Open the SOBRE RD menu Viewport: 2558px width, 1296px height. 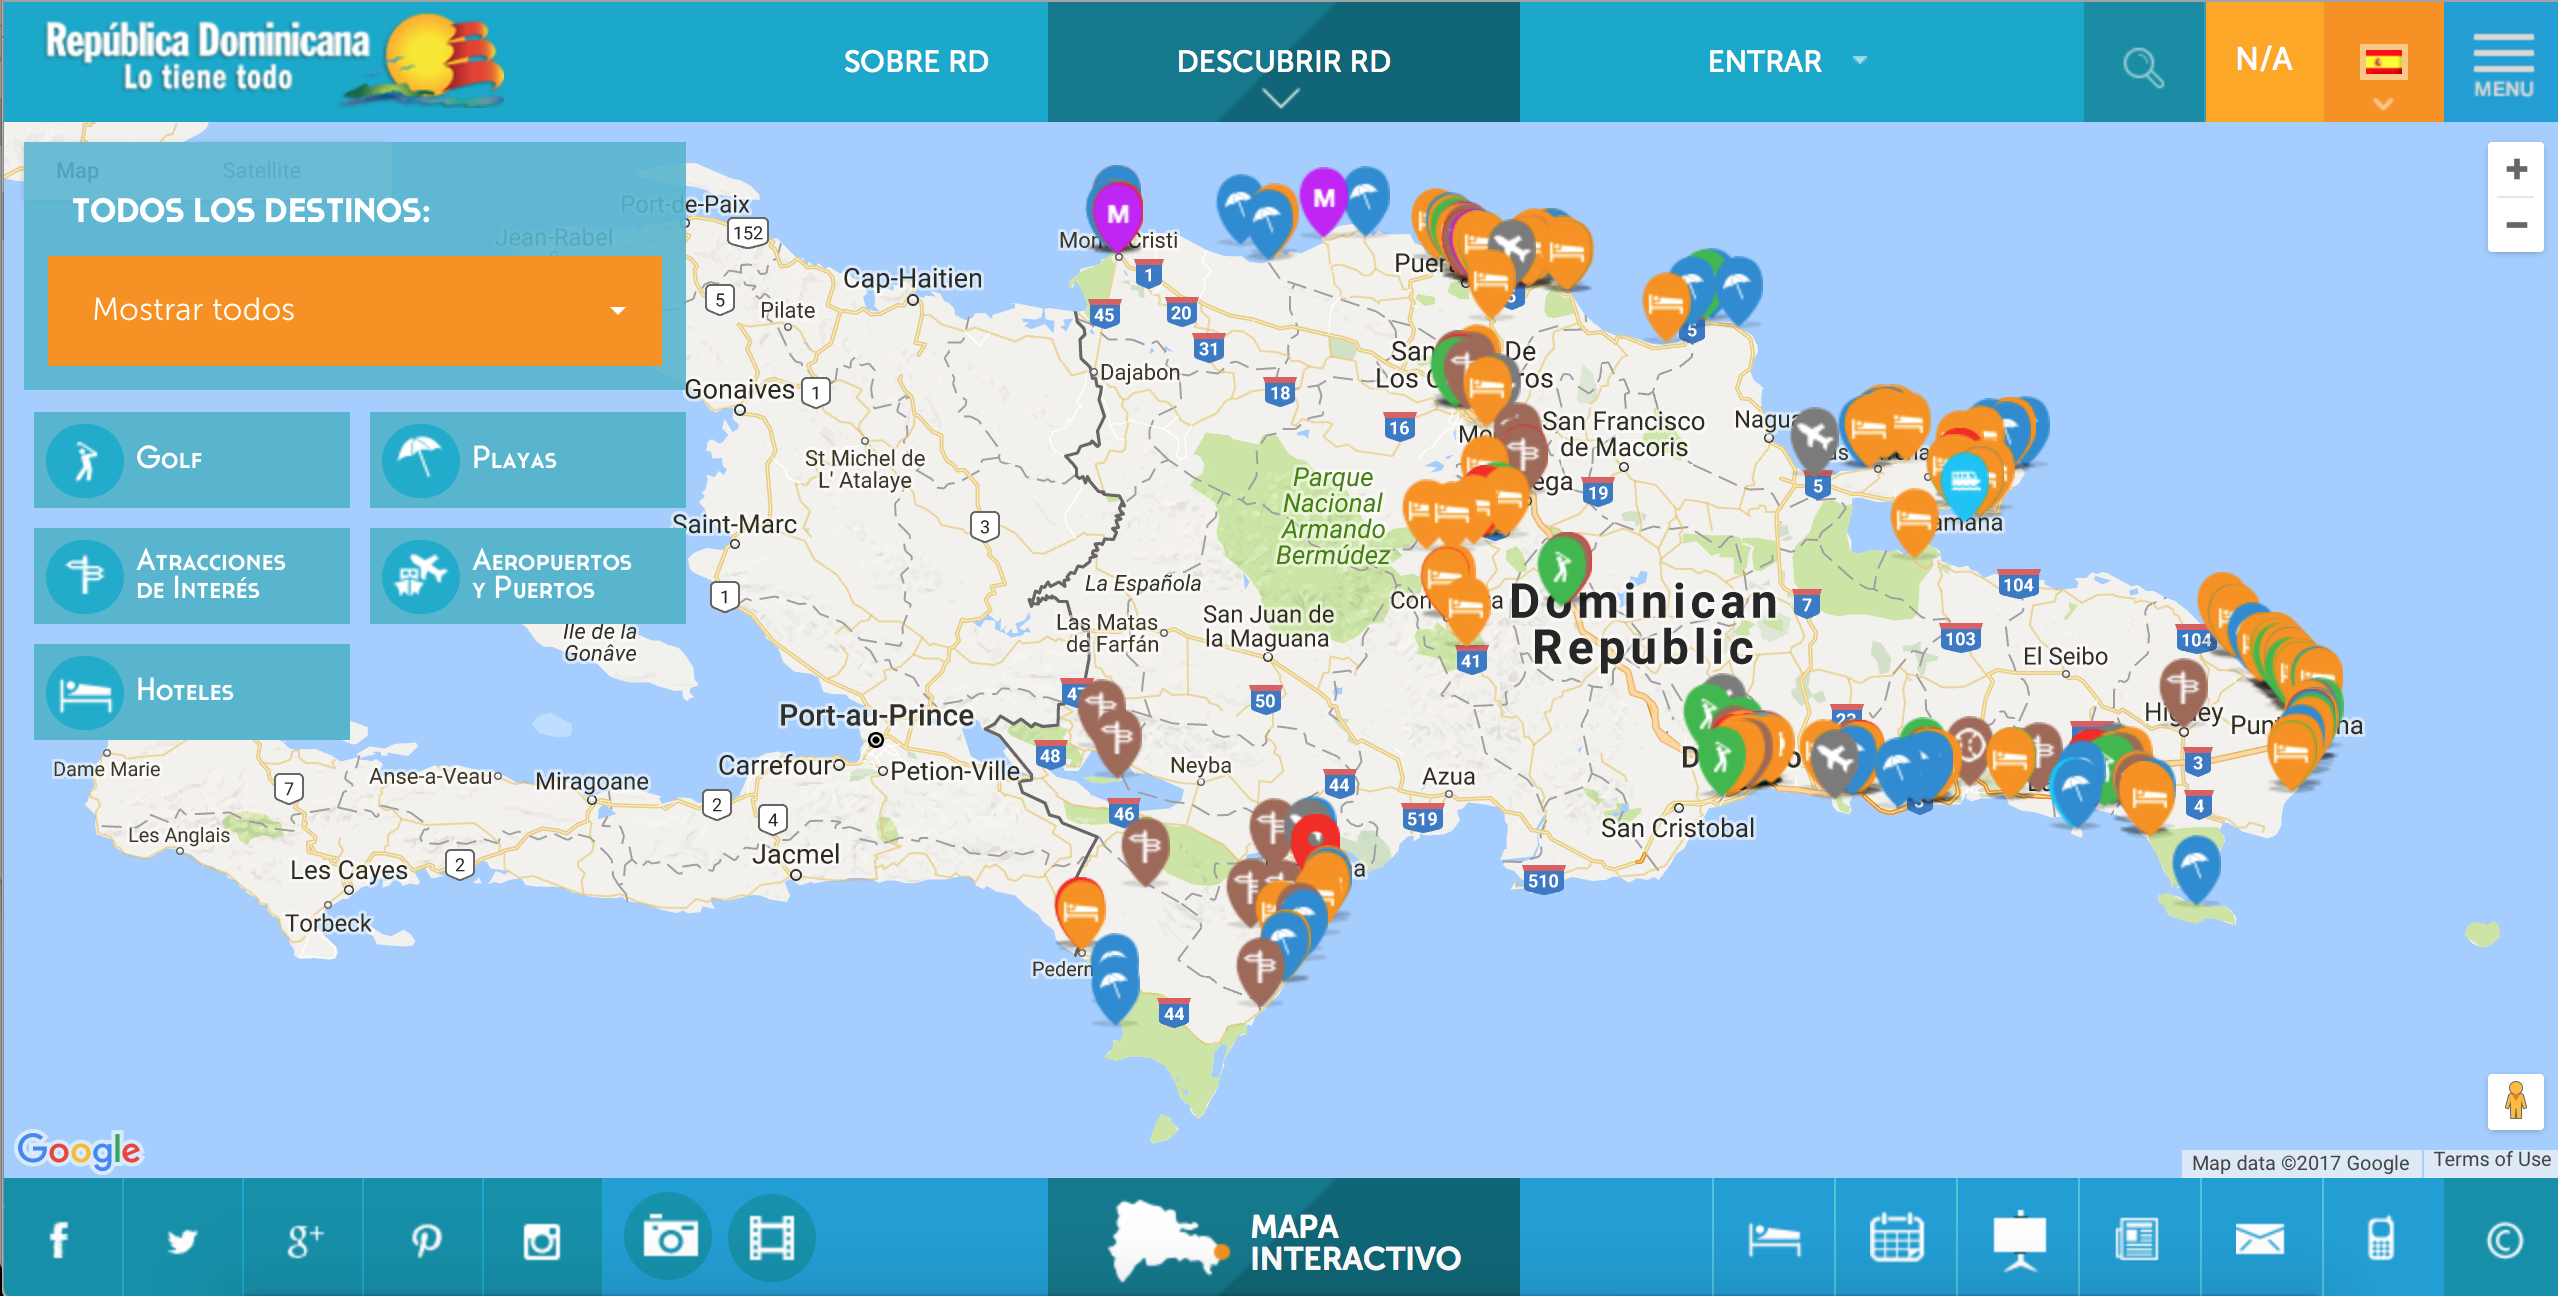[916, 62]
